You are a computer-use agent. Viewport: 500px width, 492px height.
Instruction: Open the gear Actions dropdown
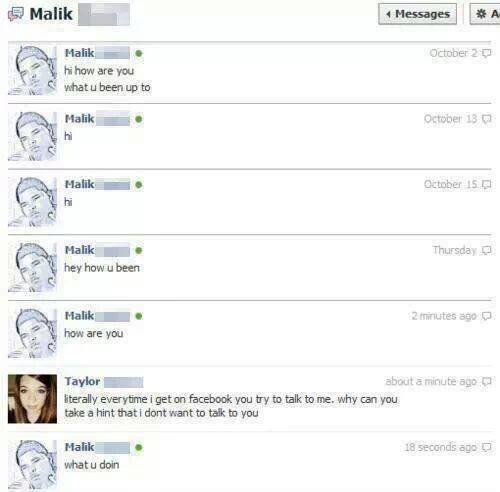[x=485, y=14]
